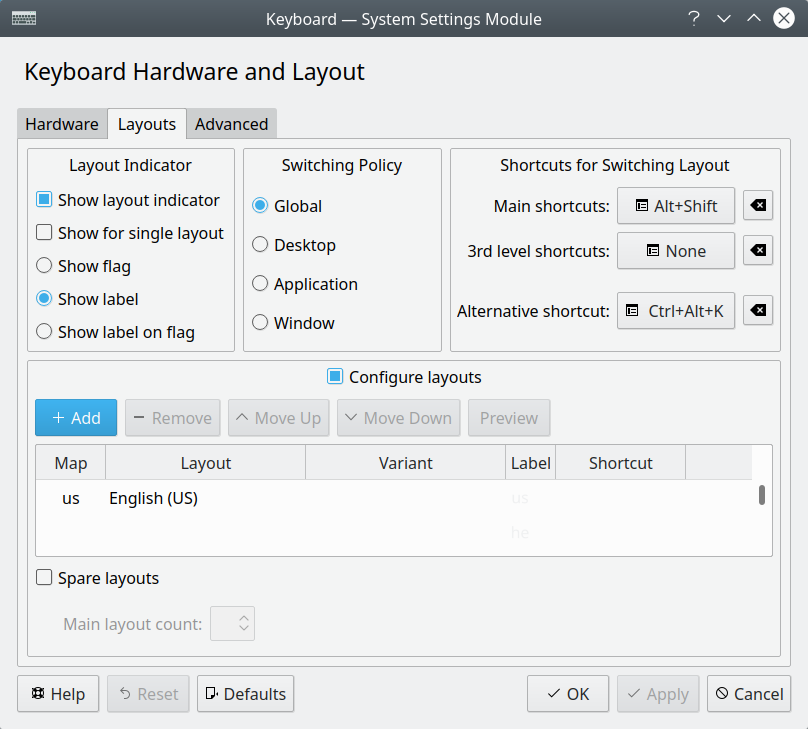Choose Show flag instead of Show label
Viewport: 808px width, 729px height.
[43, 265]
